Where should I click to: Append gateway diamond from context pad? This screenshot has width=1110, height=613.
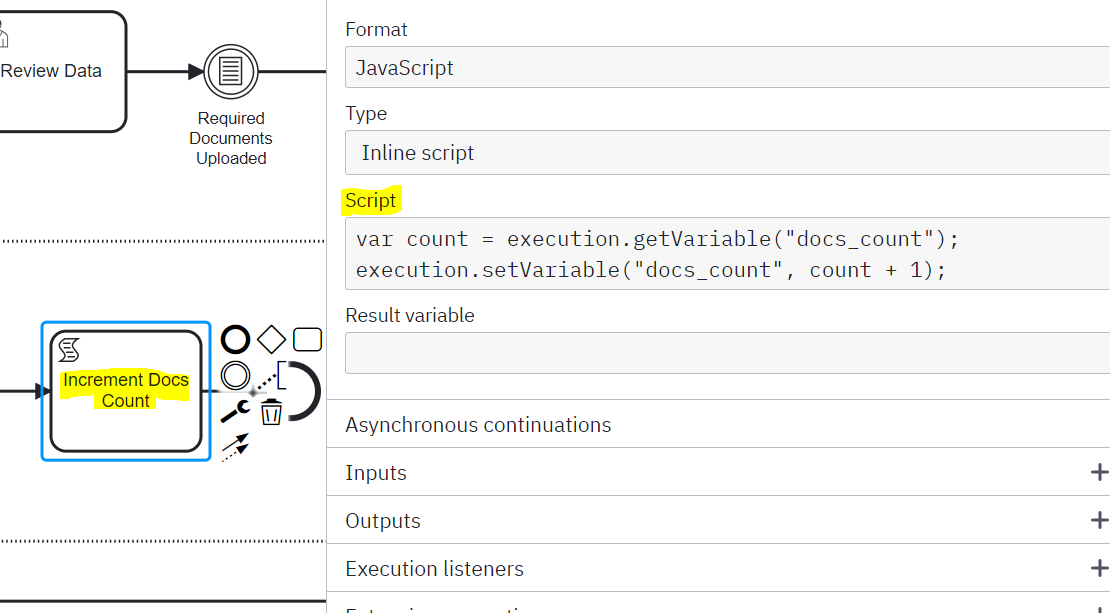(271, 340)
